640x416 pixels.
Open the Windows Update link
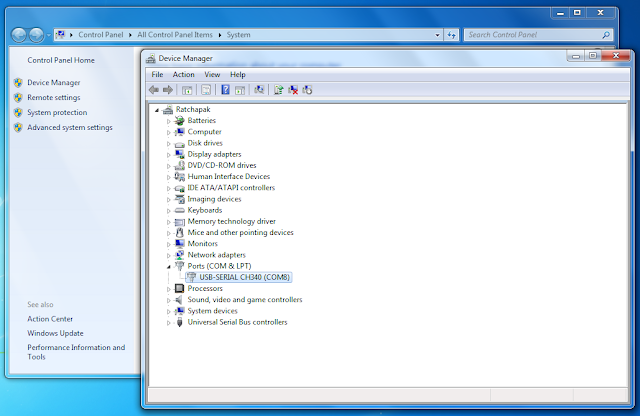click(55, 333)
